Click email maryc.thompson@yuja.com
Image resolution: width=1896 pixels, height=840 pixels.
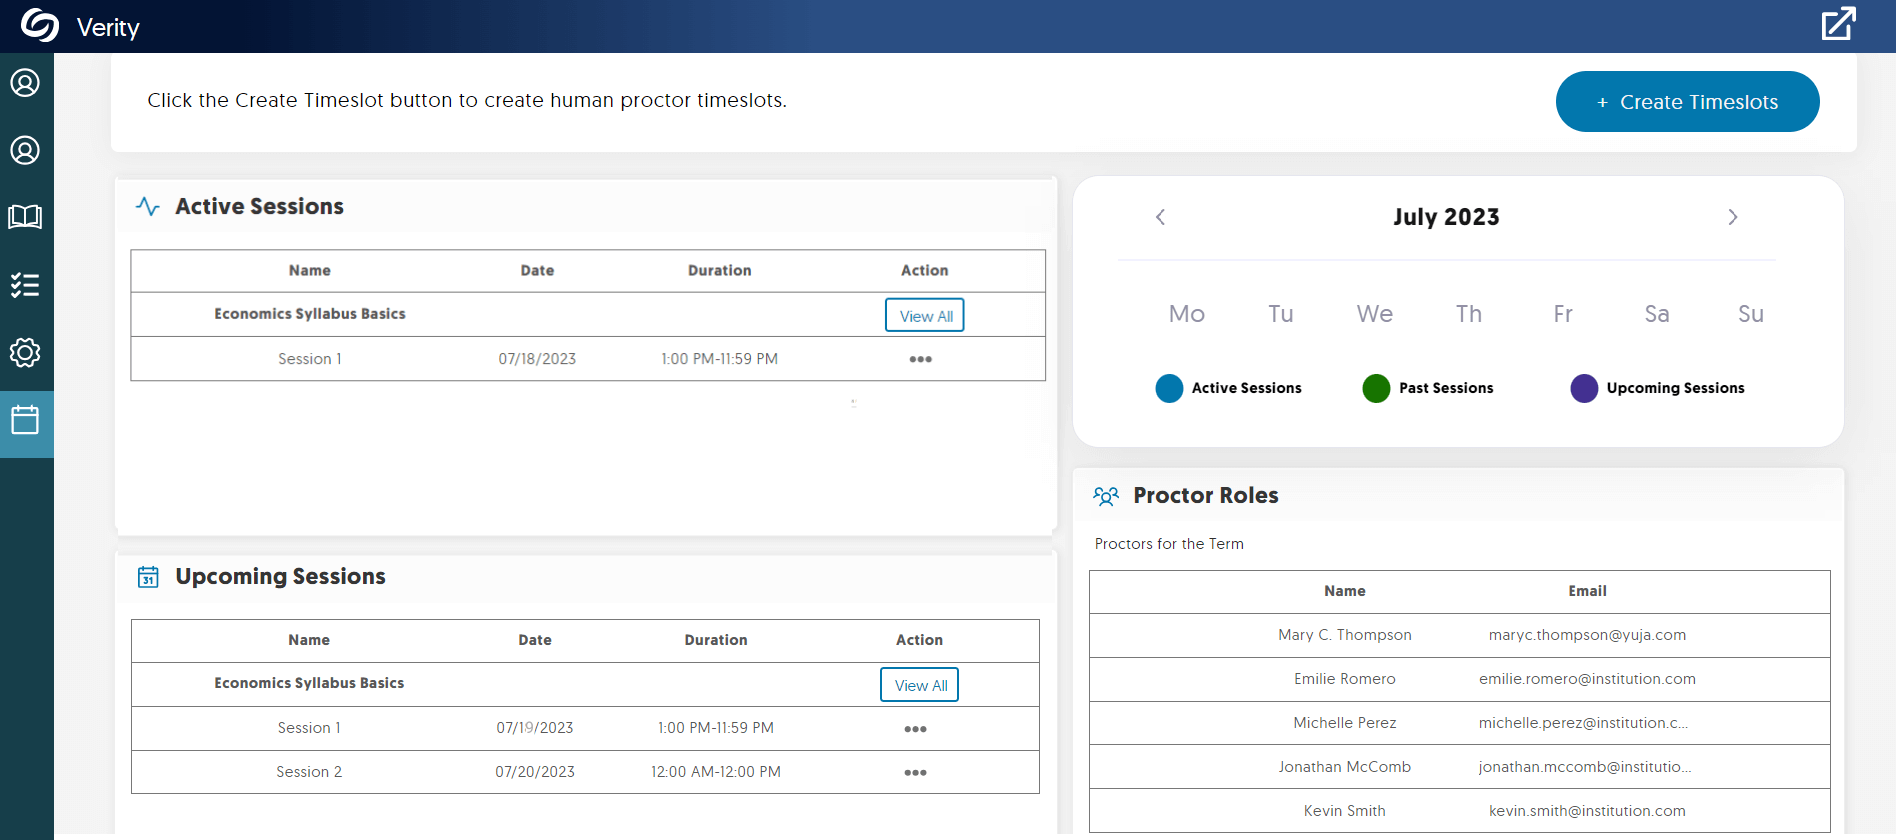(x=1587, y=635)
